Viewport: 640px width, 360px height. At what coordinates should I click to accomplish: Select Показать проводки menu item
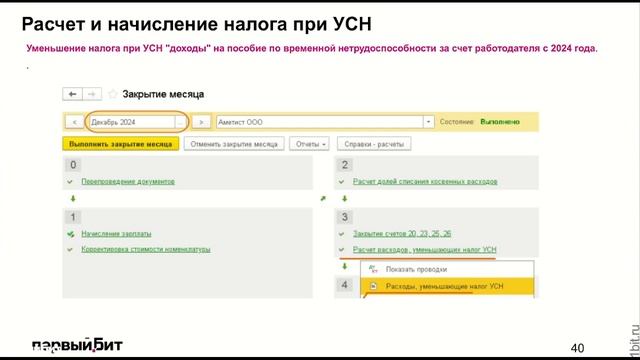coord(447,269)
